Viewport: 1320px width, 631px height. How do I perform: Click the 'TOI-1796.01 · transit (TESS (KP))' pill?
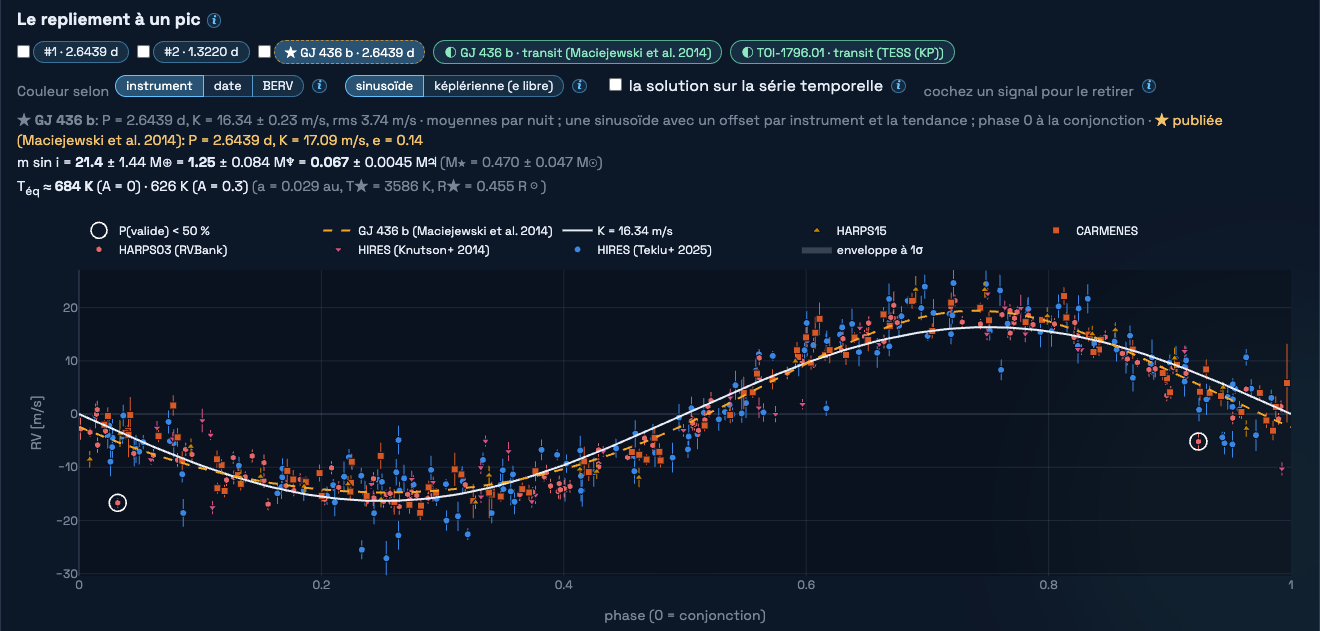coord(842,52)
